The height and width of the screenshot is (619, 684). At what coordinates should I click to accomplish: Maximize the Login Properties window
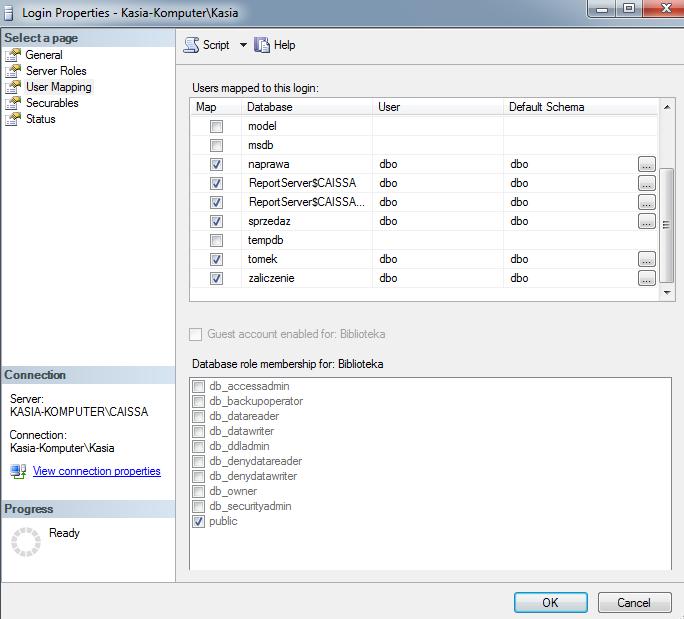pyautogui.click(x=629, y=8)
